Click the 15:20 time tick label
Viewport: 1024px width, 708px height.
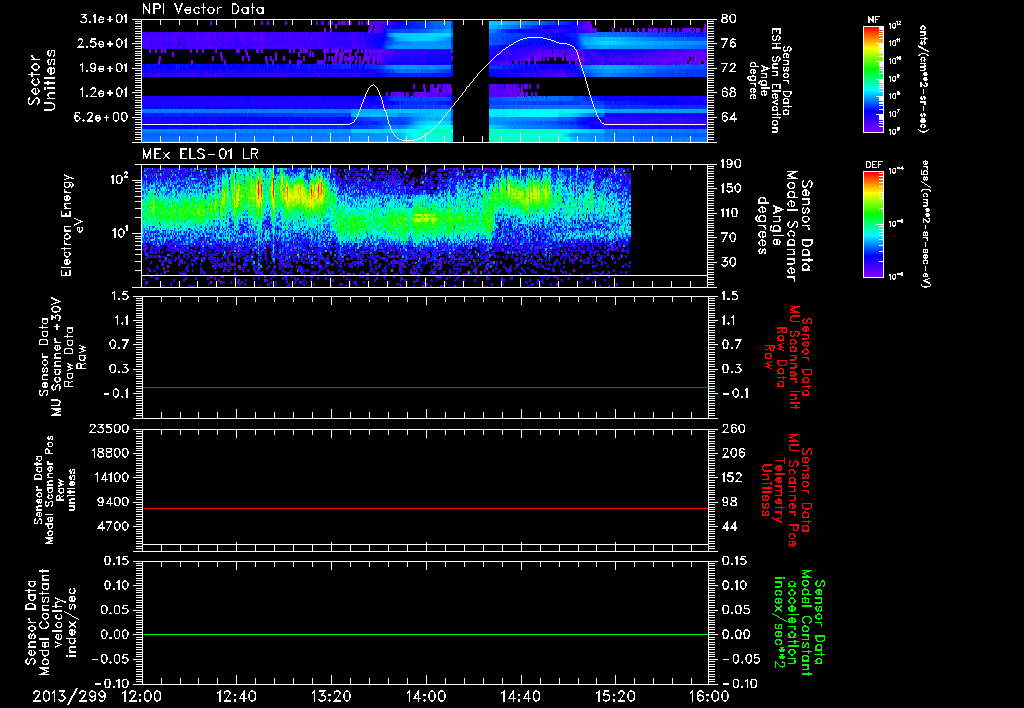click(615, 696)
